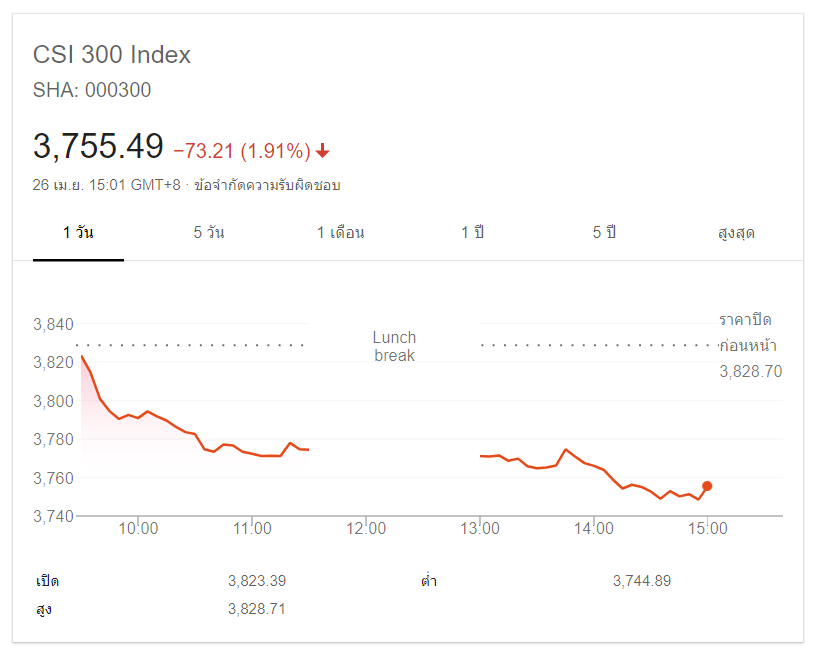Click the 13:00 time axis label
The height and width of the screenshot is (656, 834).
(x=480, y=529)
